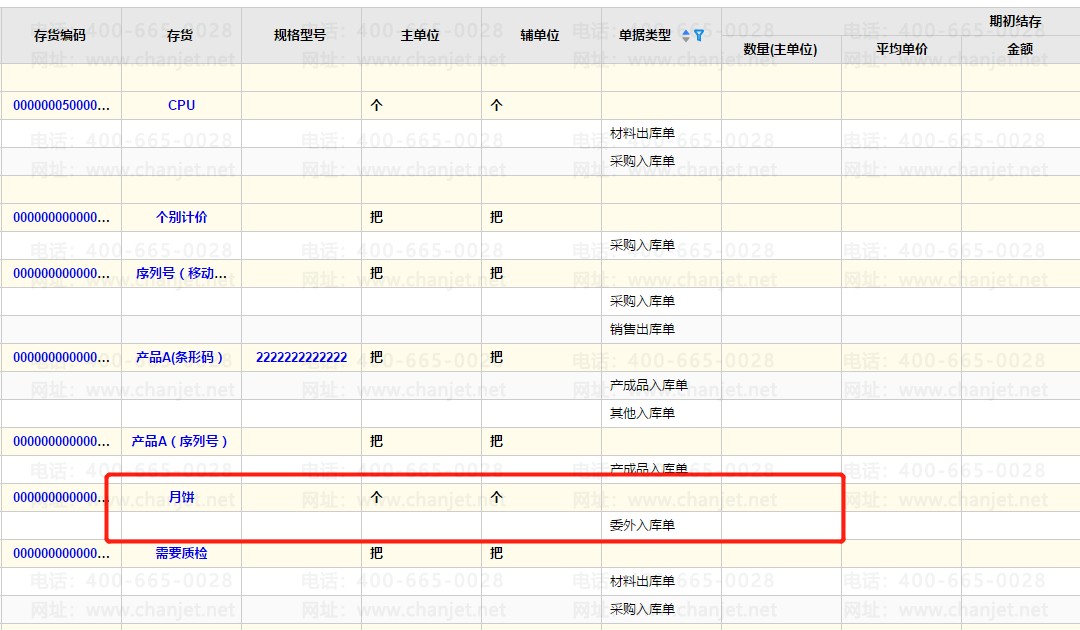The image size is (1080, 630).
Task: Click the 单据类型 header text
Action: pyautogui.click(x=645, y=35)
